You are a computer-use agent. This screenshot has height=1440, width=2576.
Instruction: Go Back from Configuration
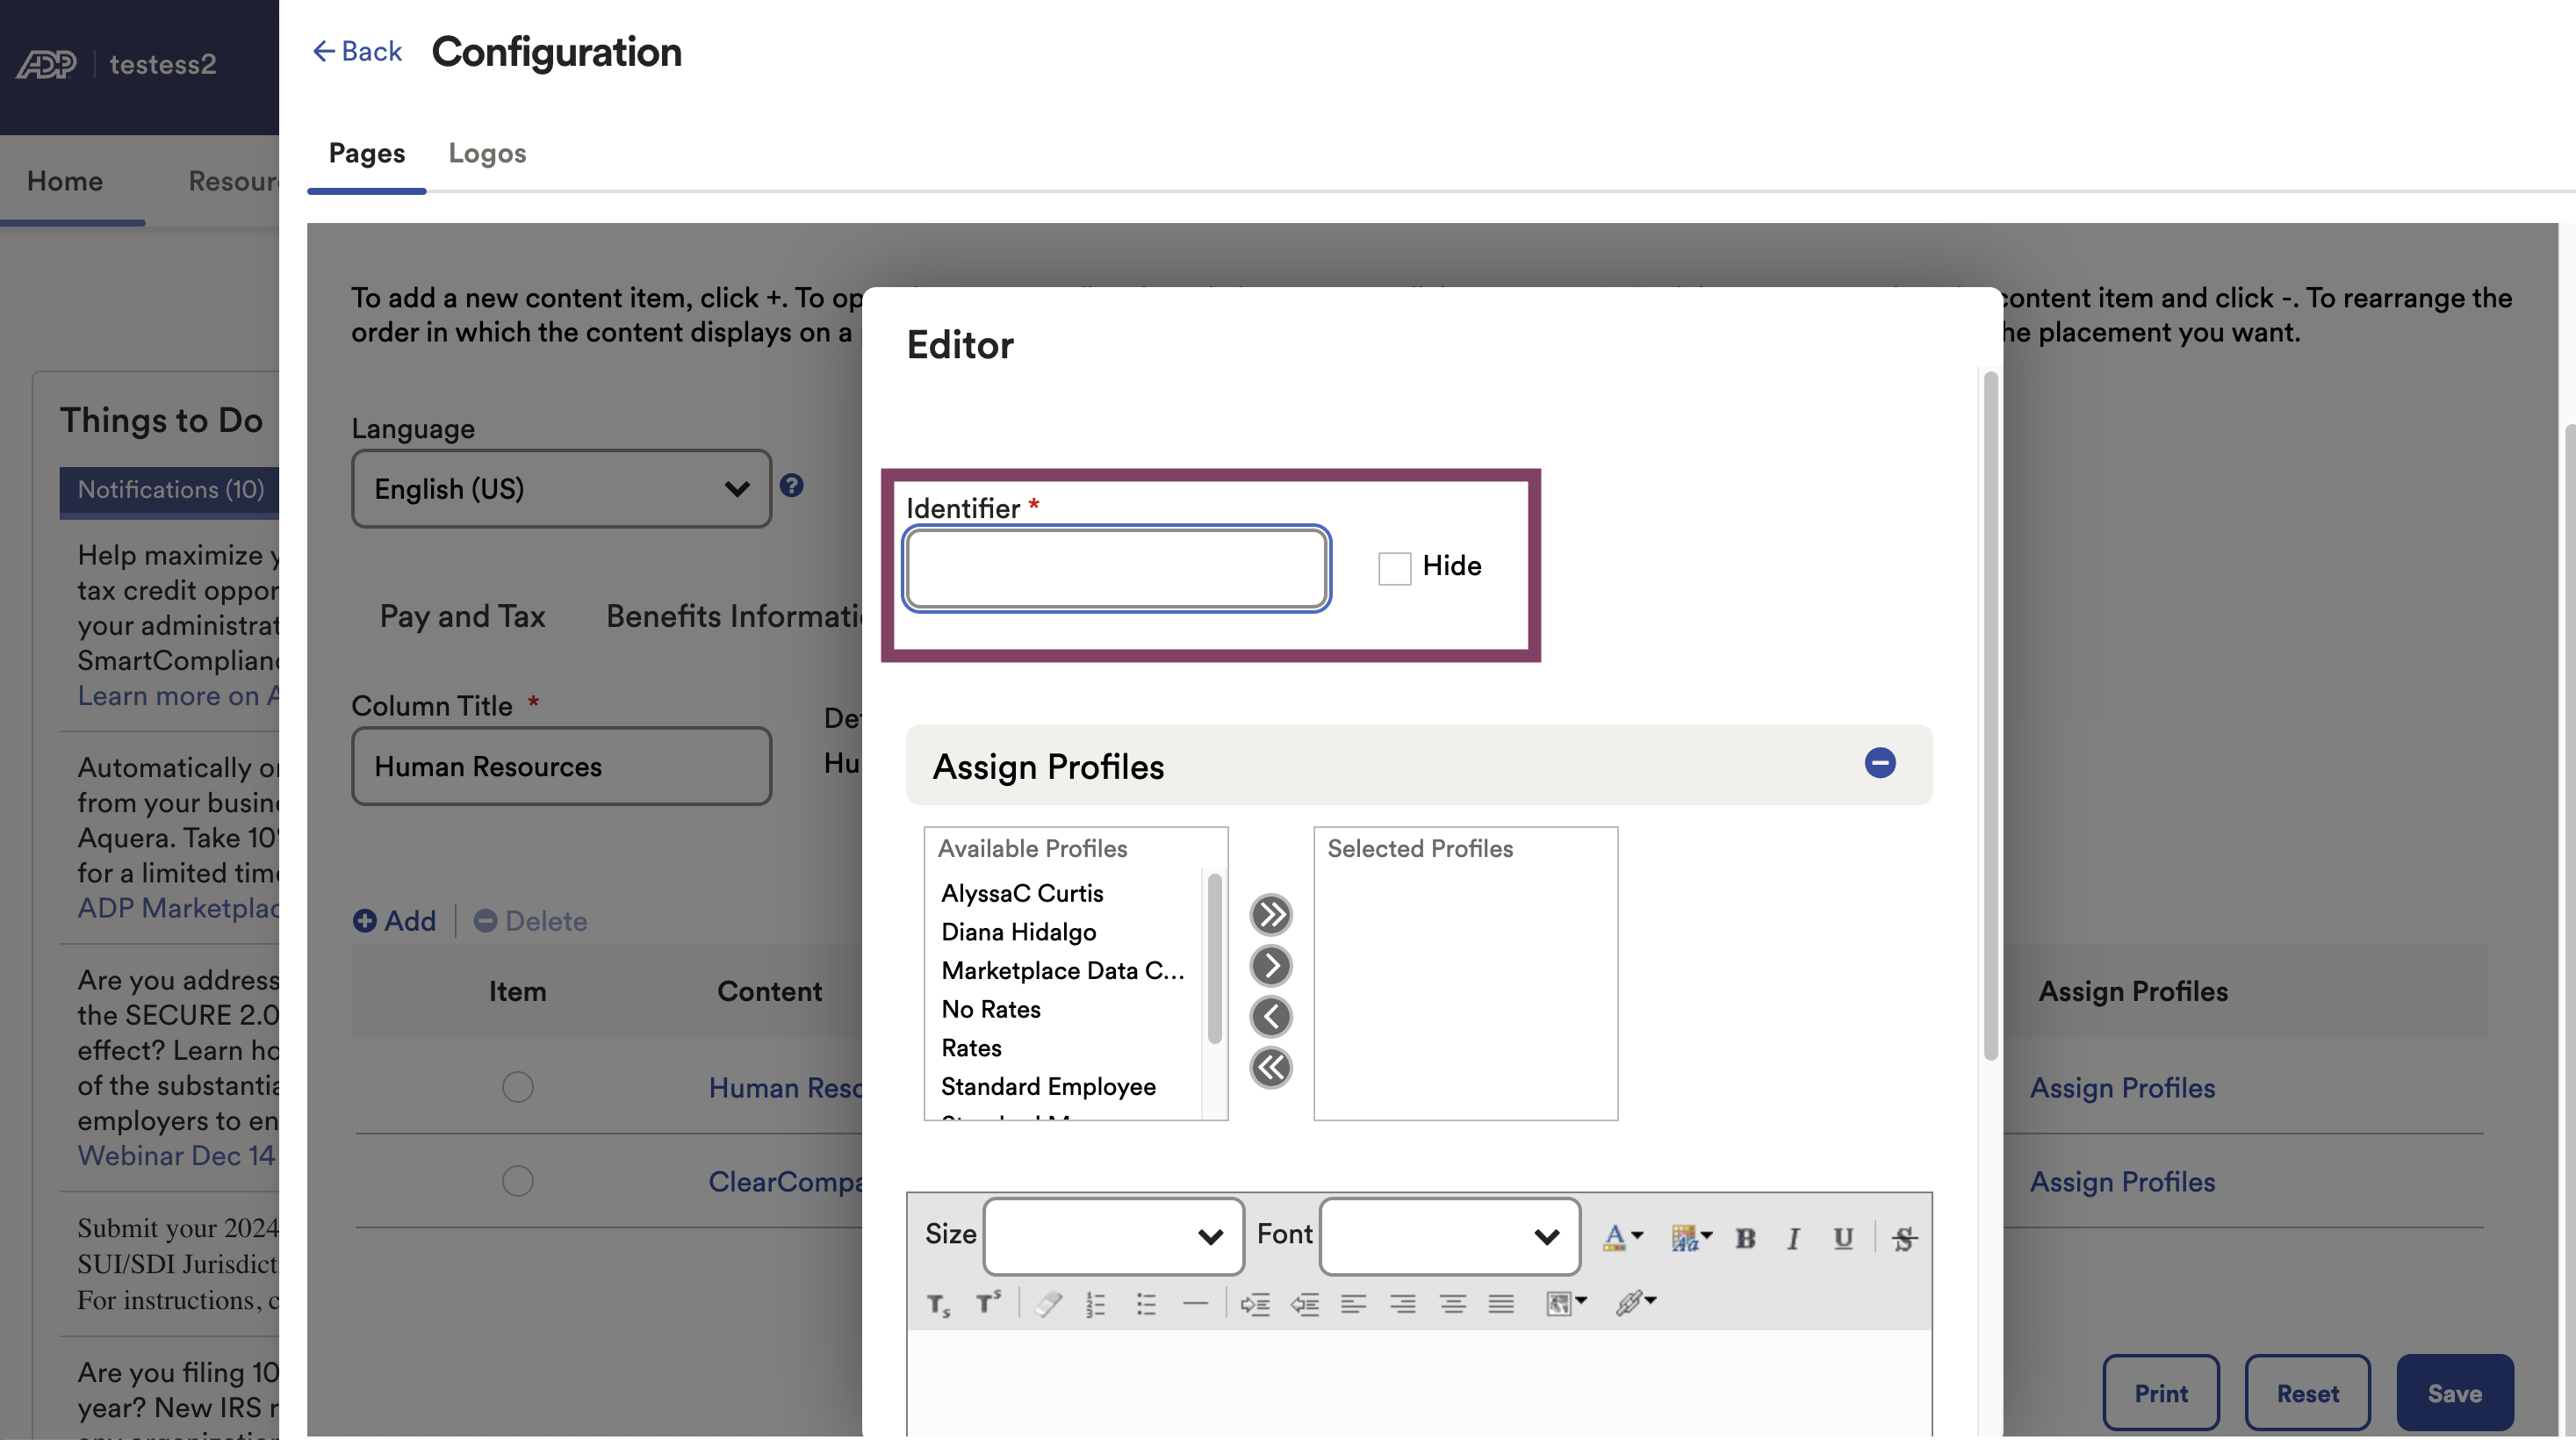tap(357, 51)
